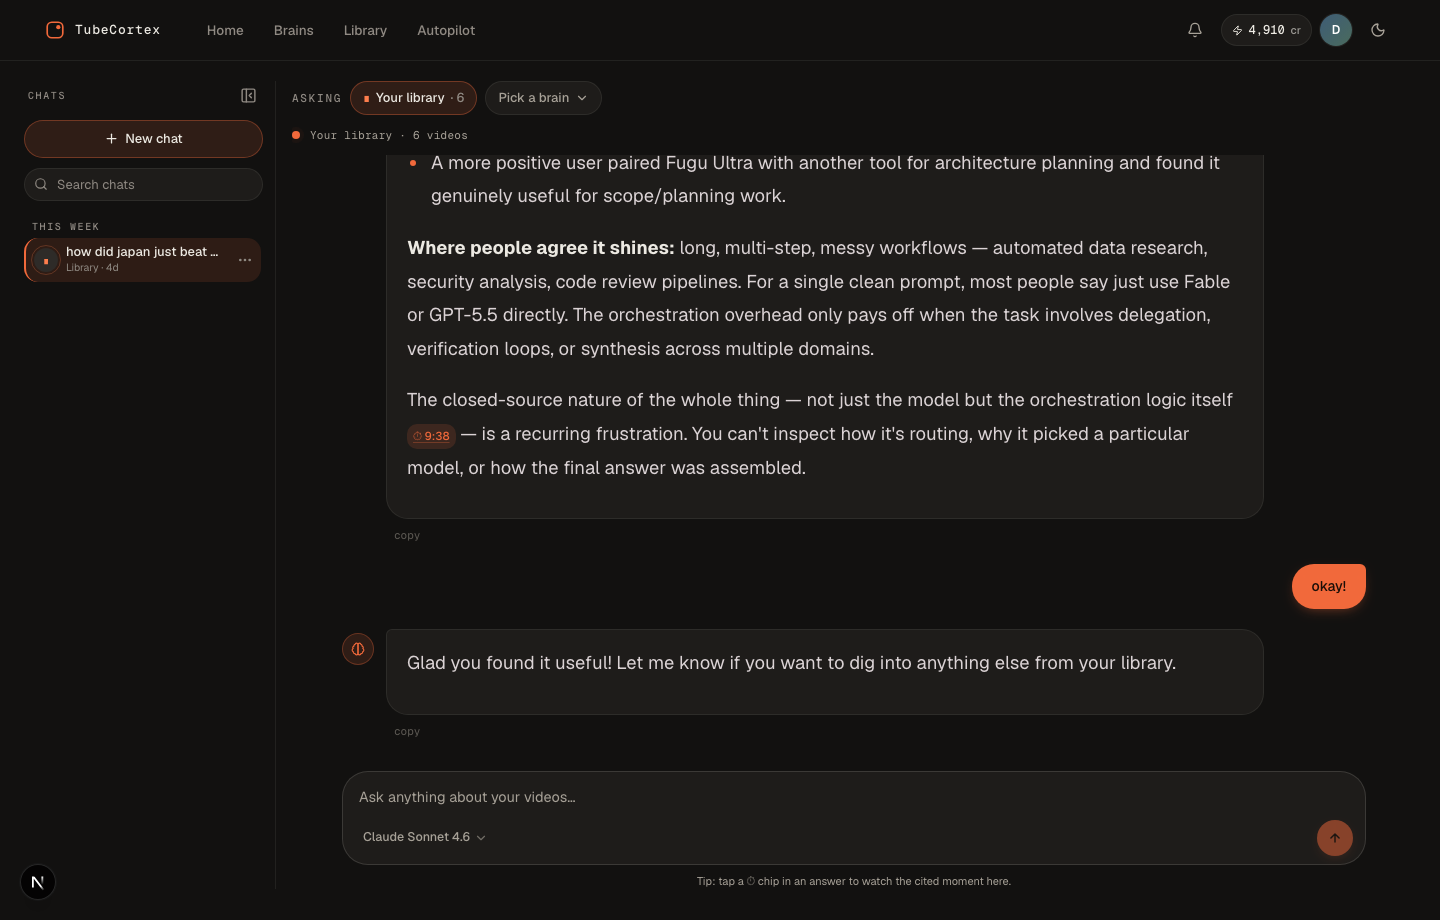Click the TubeCortex logo icon

55,30
